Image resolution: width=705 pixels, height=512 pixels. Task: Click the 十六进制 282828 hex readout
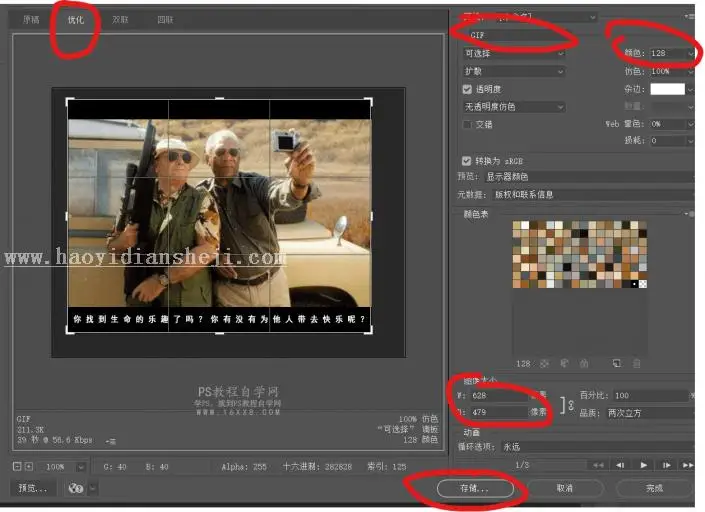[x=317, y=467]
